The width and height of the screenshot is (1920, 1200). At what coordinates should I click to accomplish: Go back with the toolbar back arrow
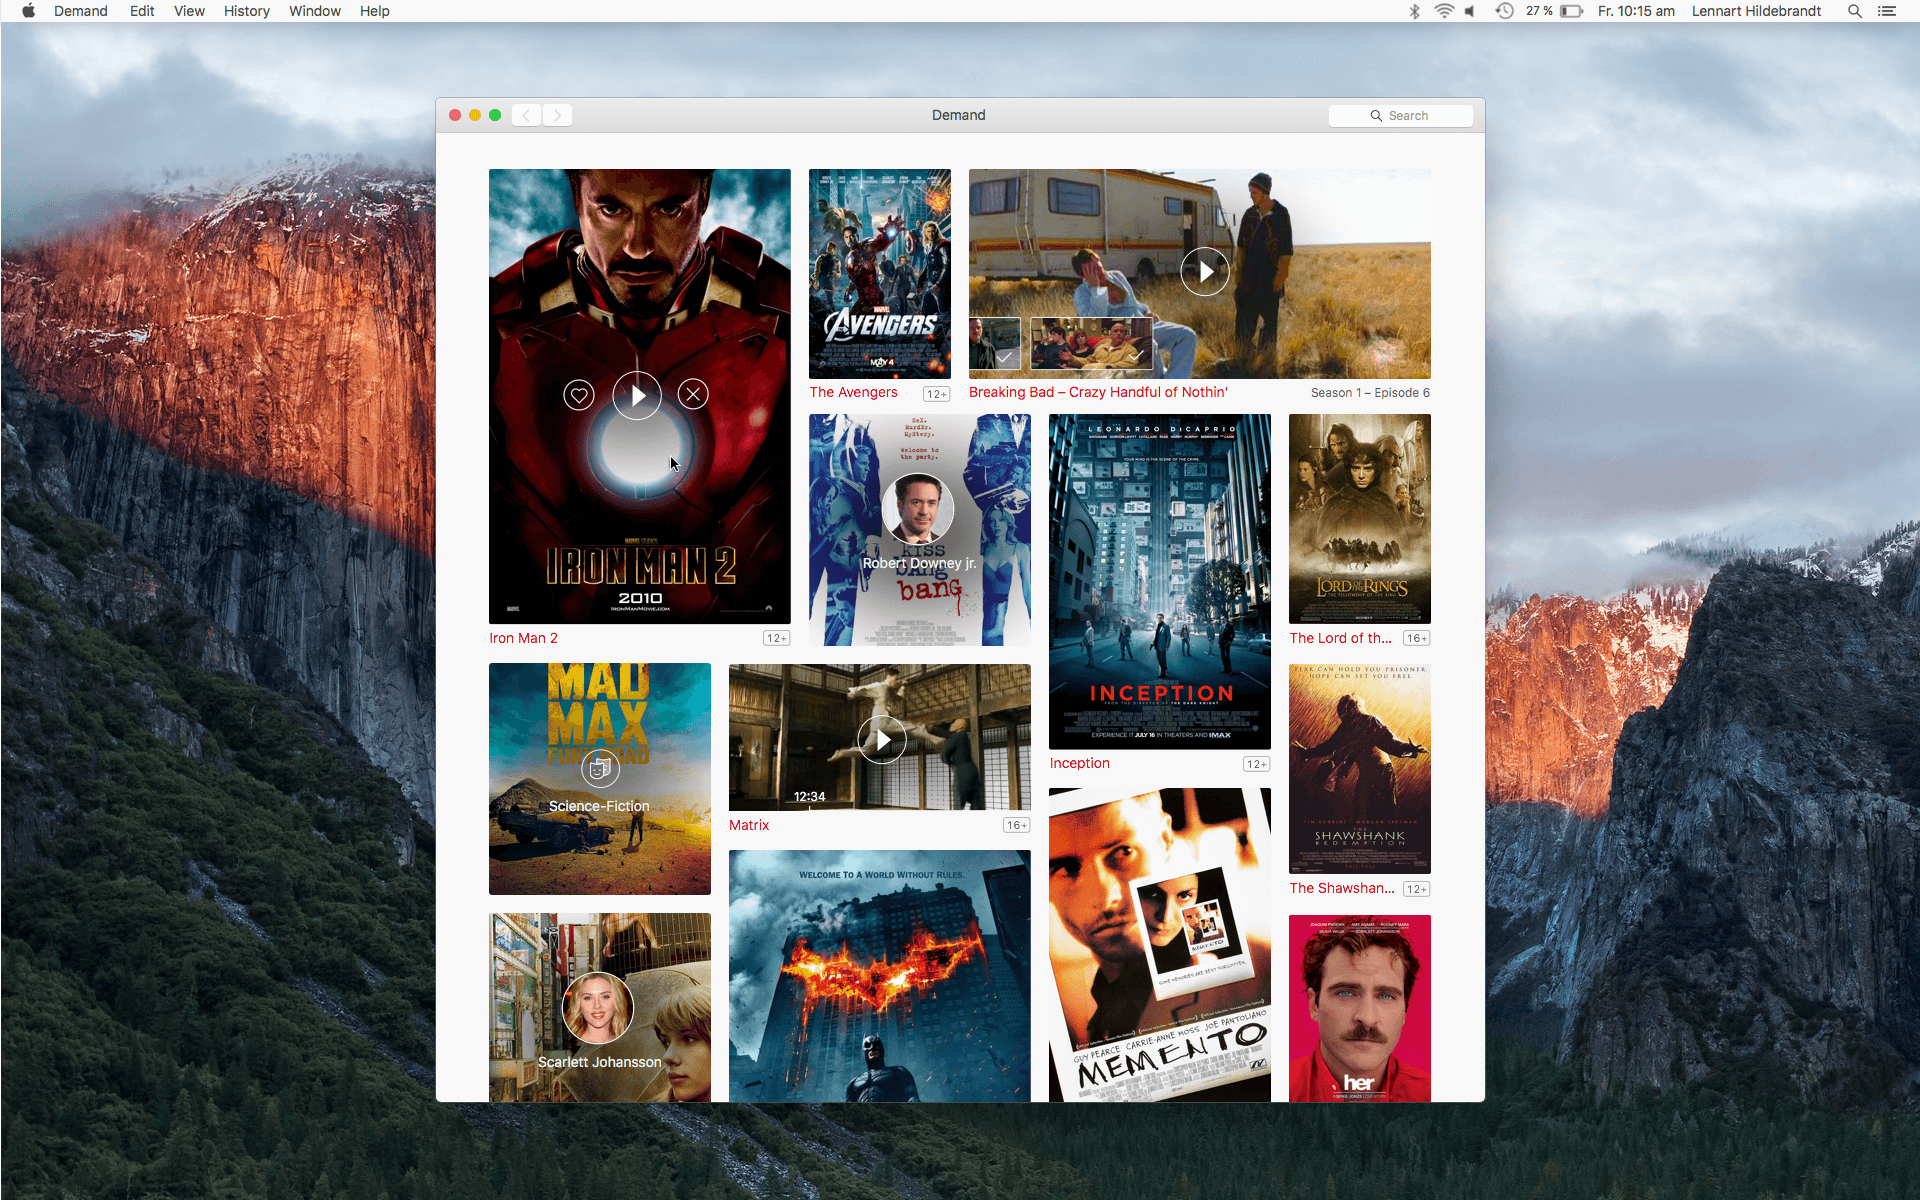point(527,115)
